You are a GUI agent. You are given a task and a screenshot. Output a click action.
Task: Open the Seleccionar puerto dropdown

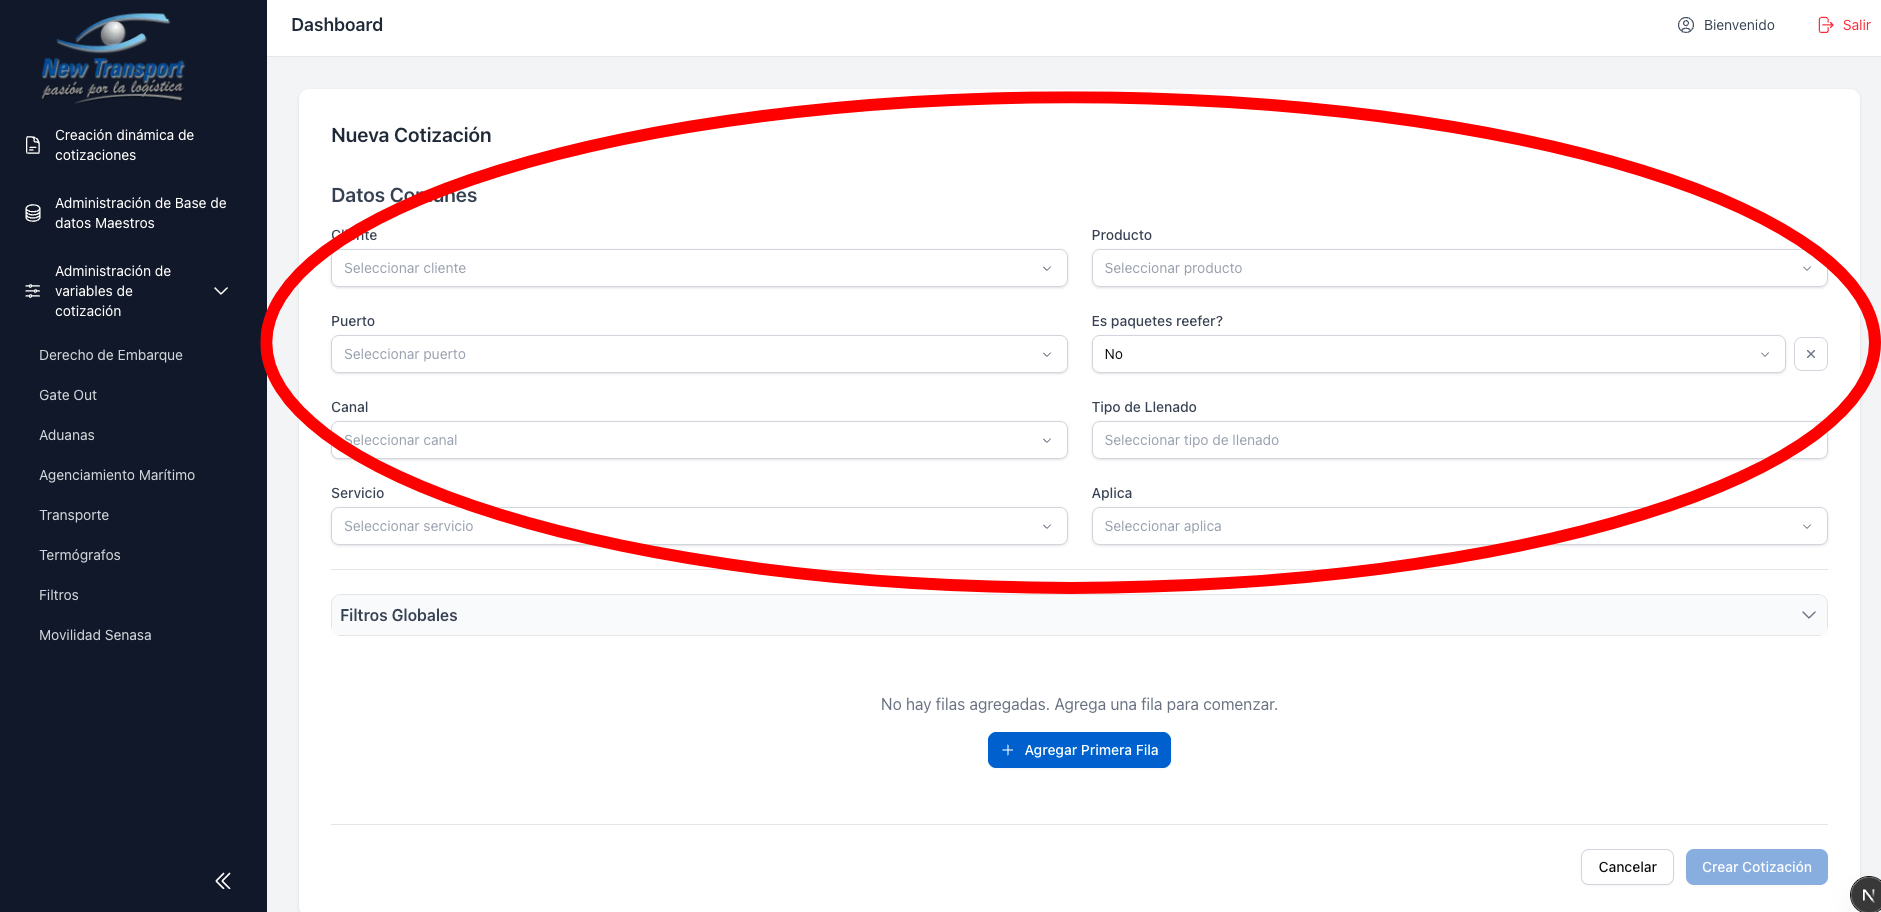pyautogui.click(x=698, y=354)
